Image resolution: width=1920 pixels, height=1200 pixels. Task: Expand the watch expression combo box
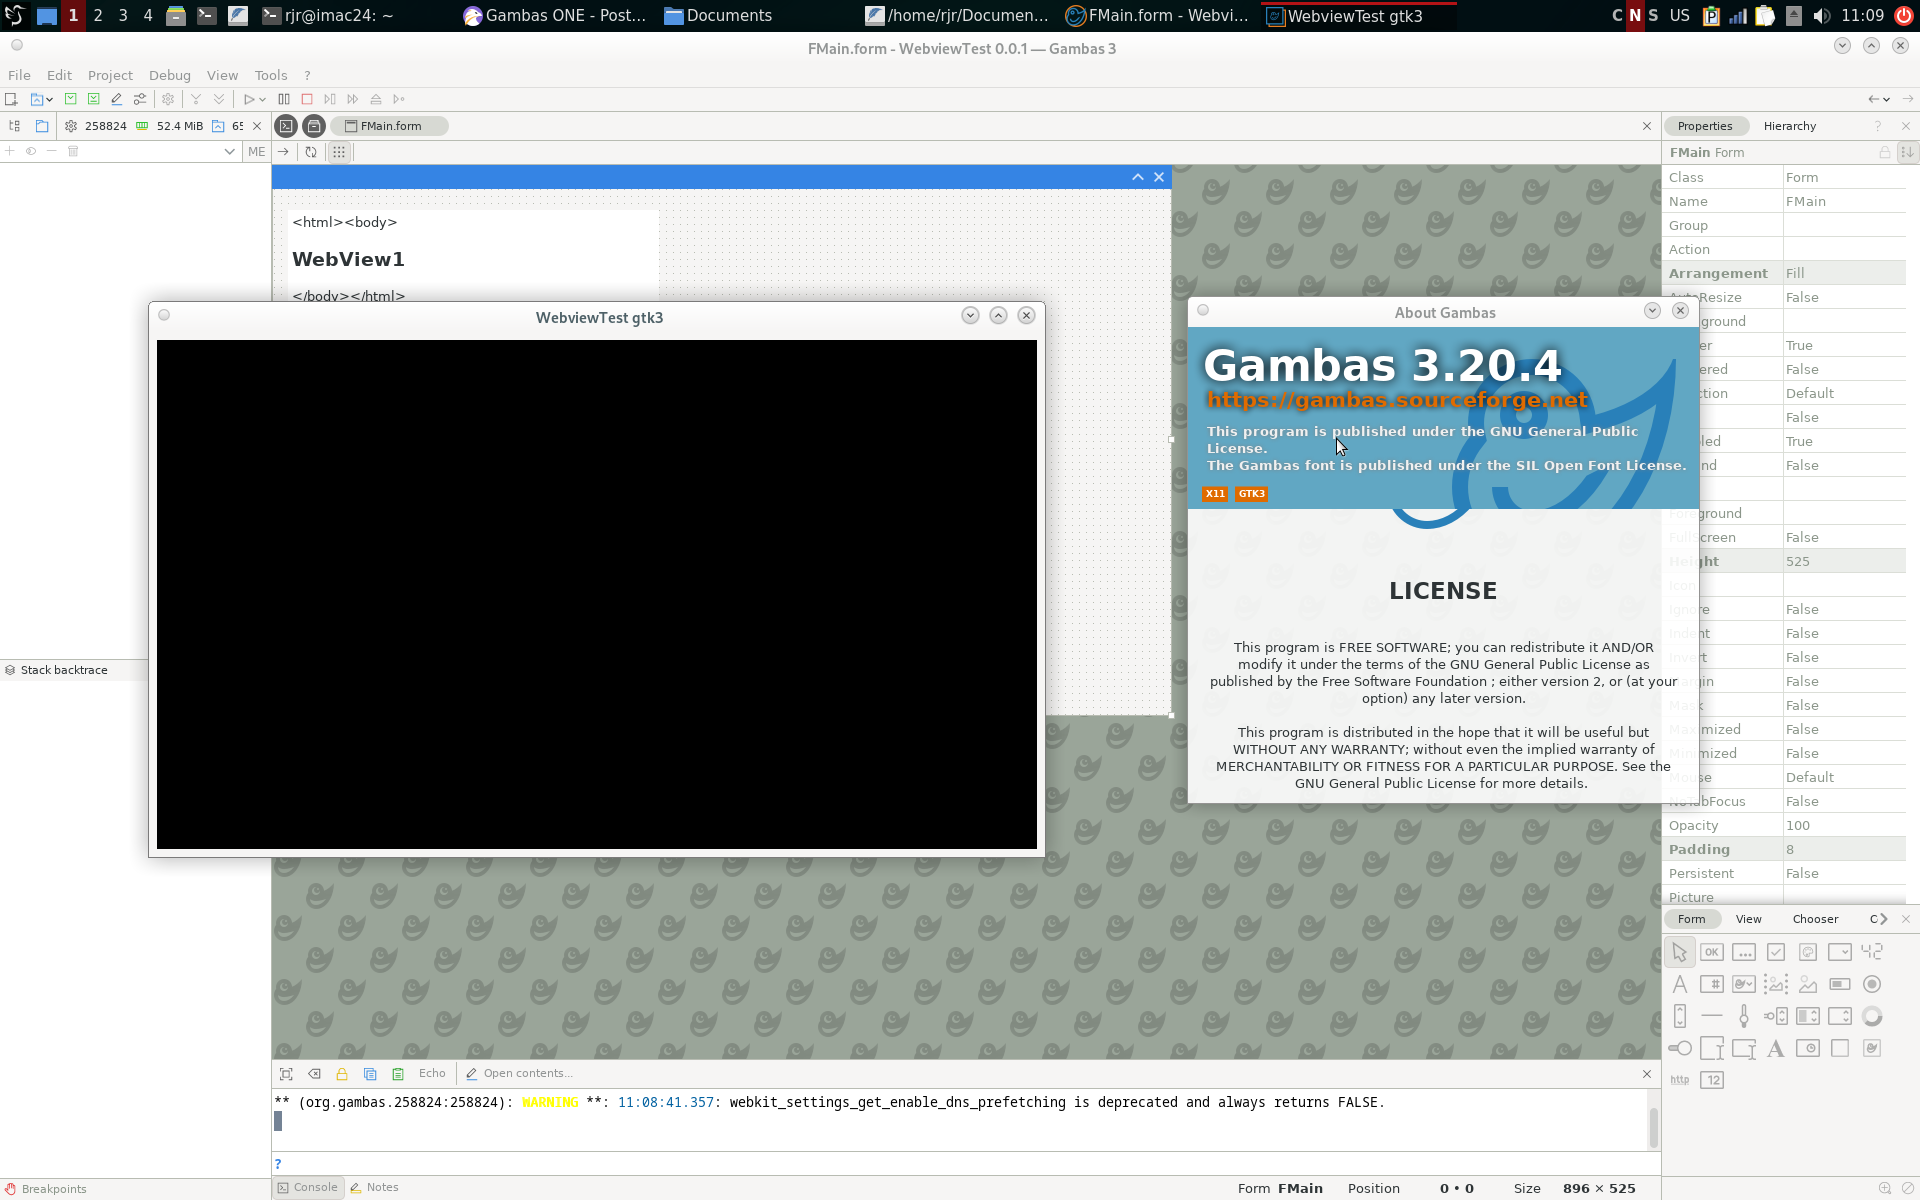(x=229, y=152)
